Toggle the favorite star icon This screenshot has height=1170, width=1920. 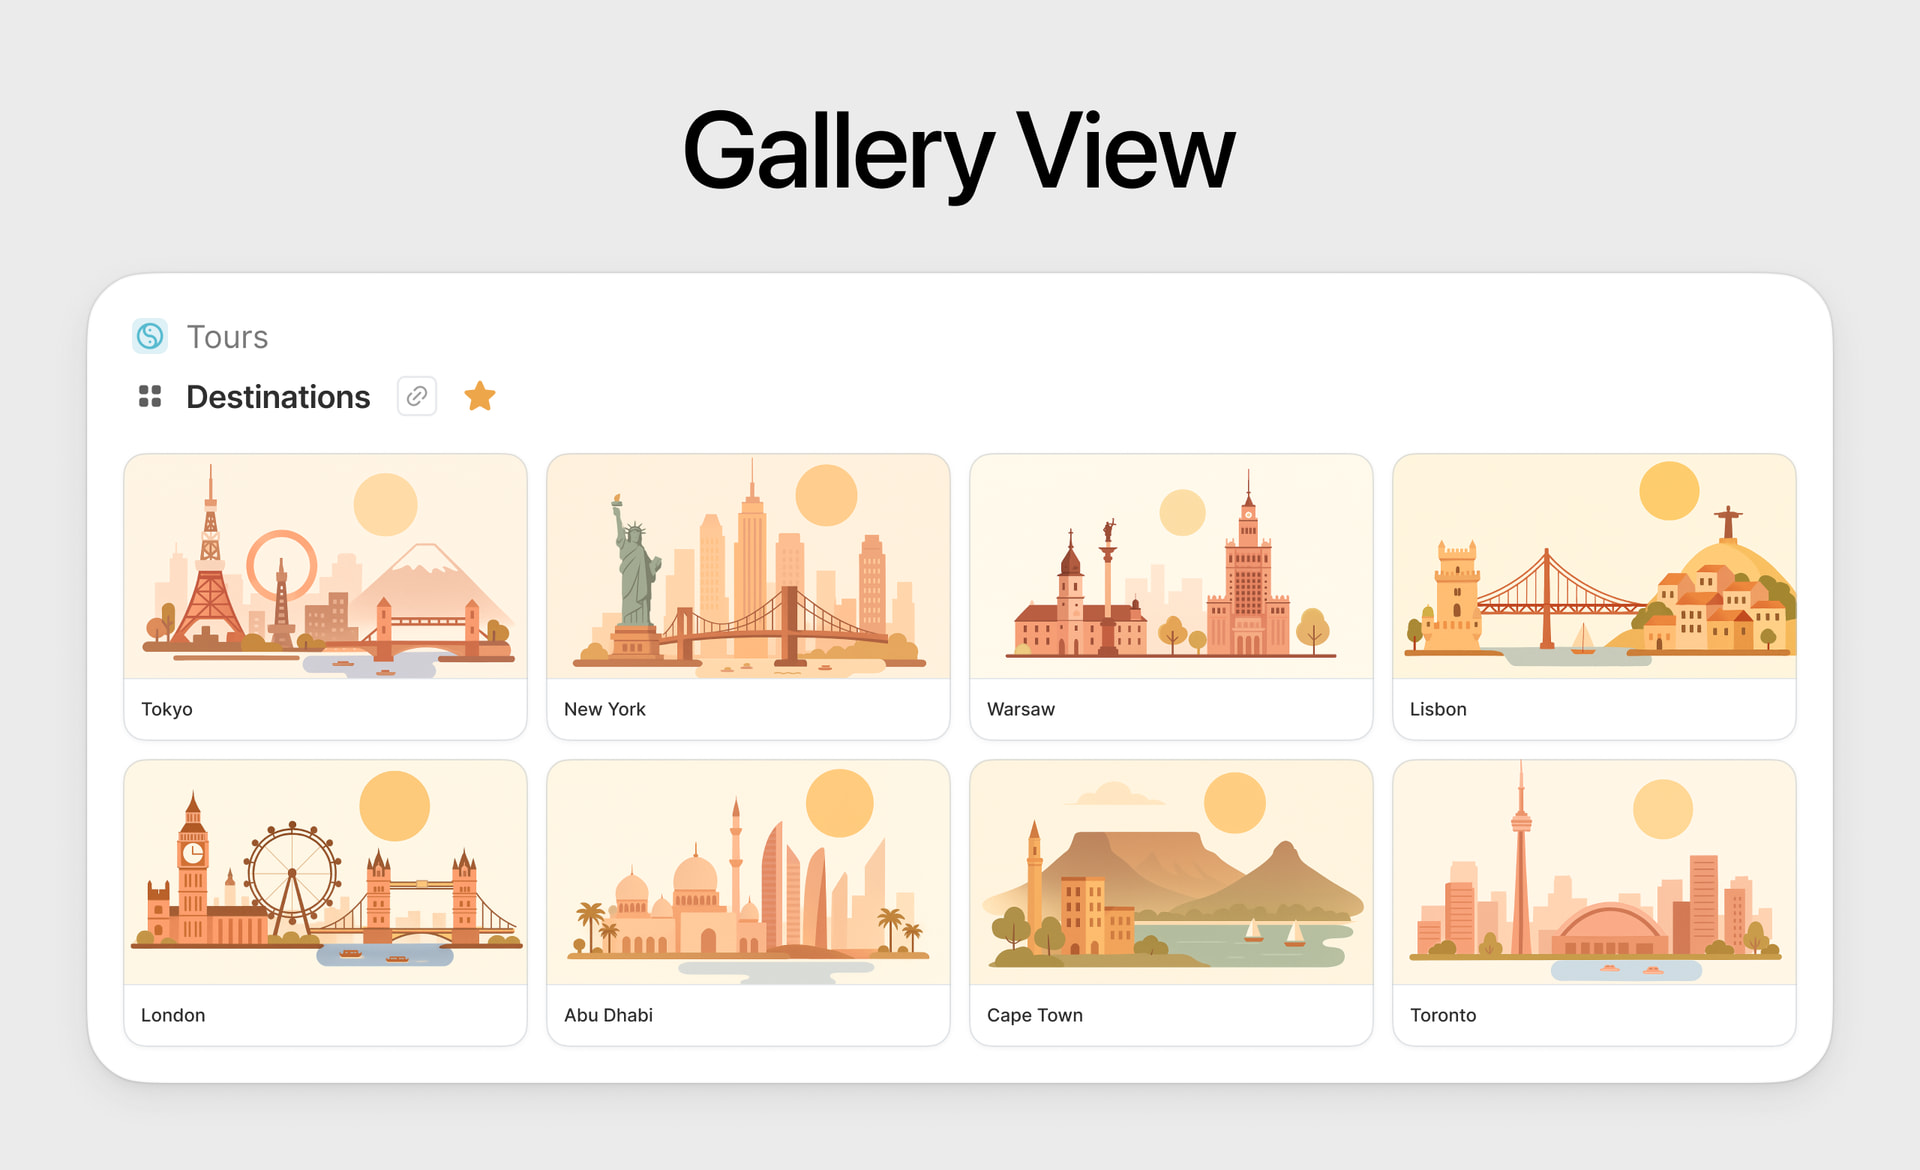pos(480,396)
